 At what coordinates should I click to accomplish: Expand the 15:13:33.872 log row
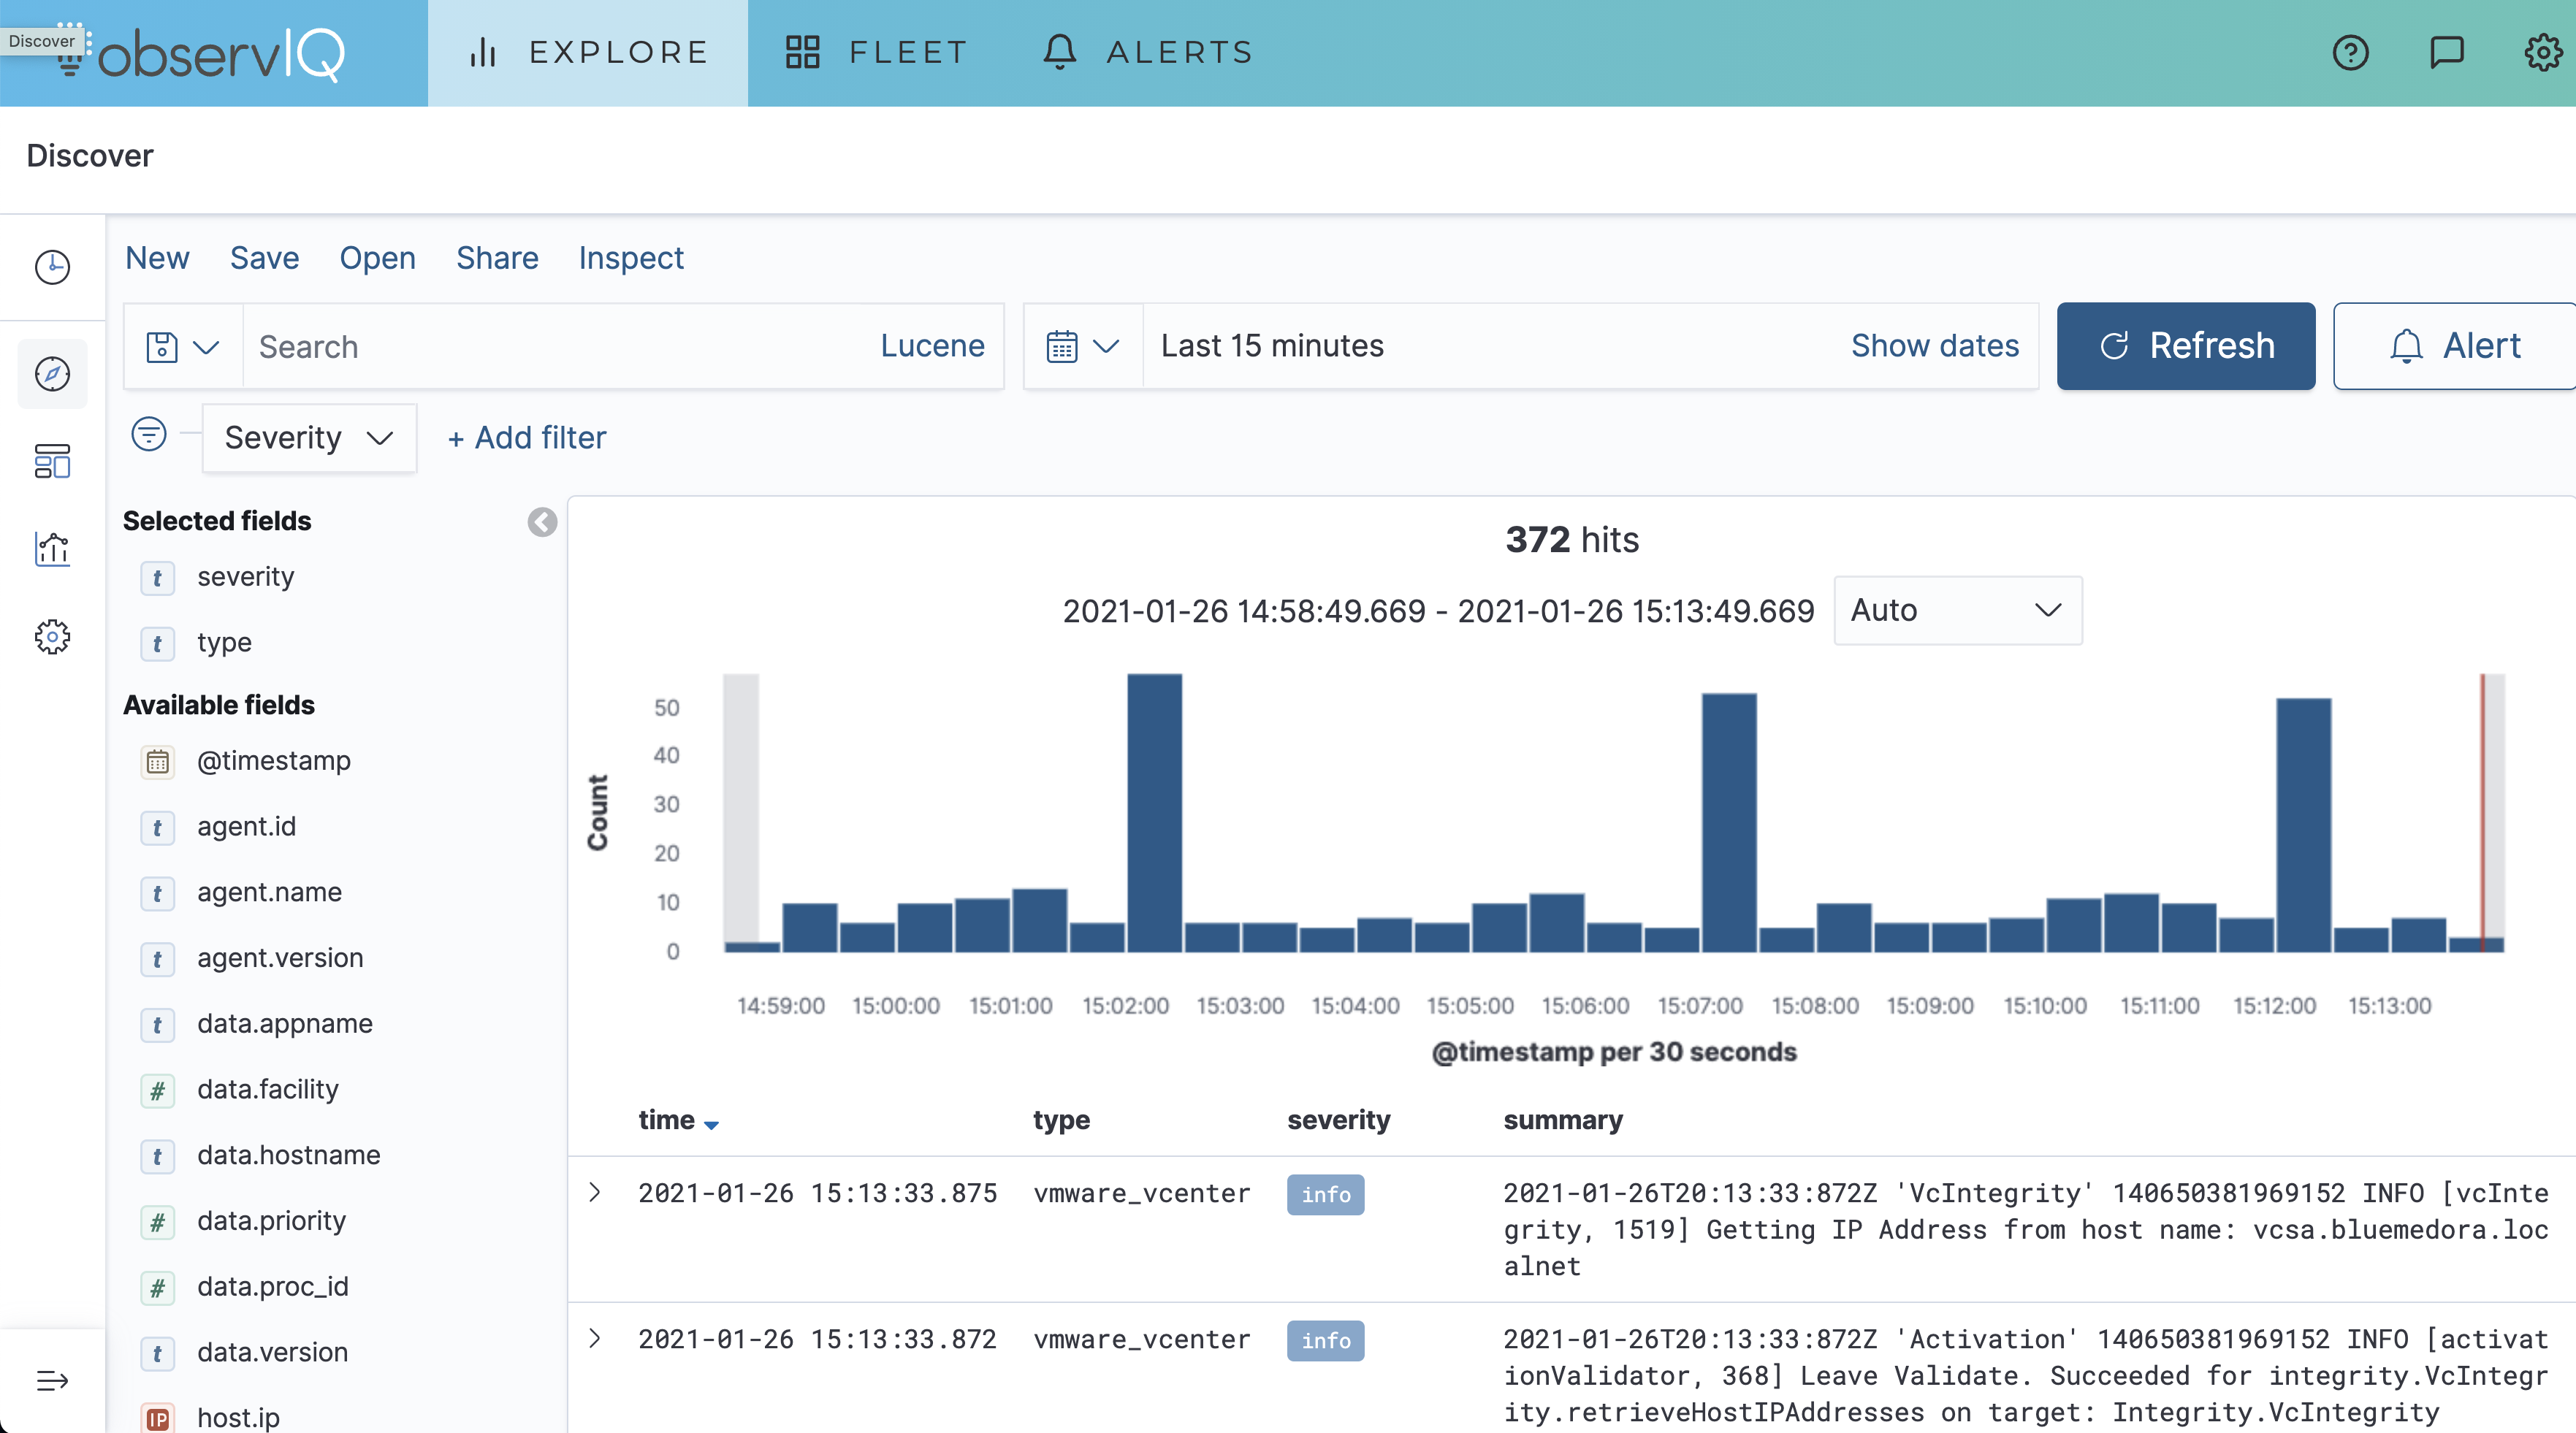595,1338
